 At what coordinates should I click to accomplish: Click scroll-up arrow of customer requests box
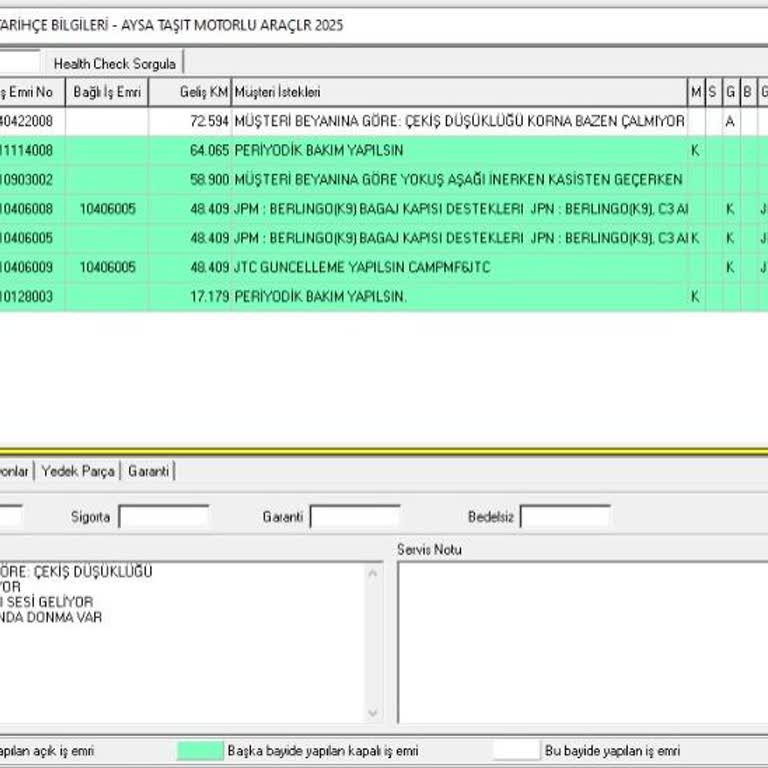click(x=374, y=573)
